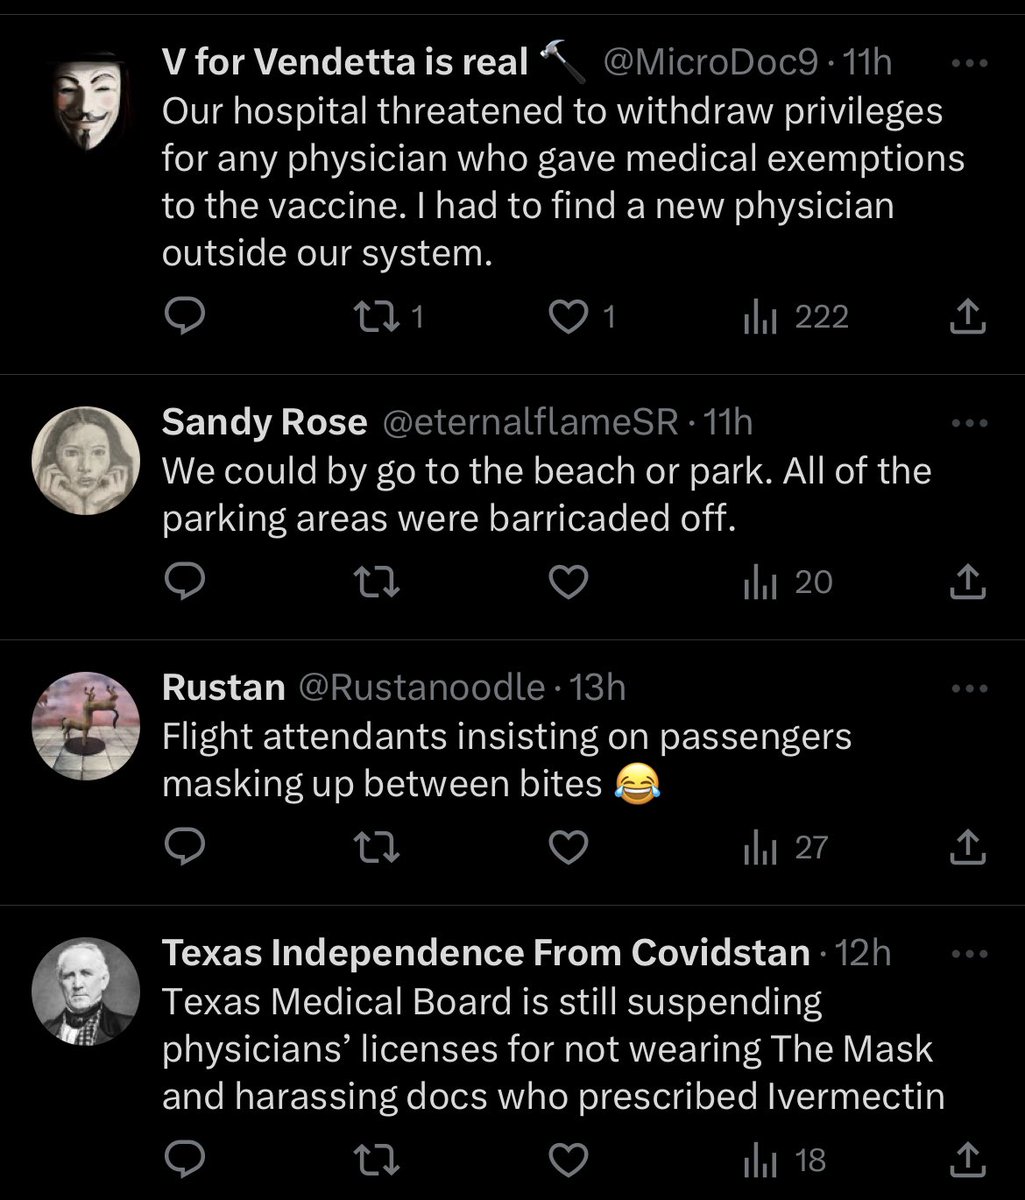Open more options on Sandy Rose tweet

point(968,423)
